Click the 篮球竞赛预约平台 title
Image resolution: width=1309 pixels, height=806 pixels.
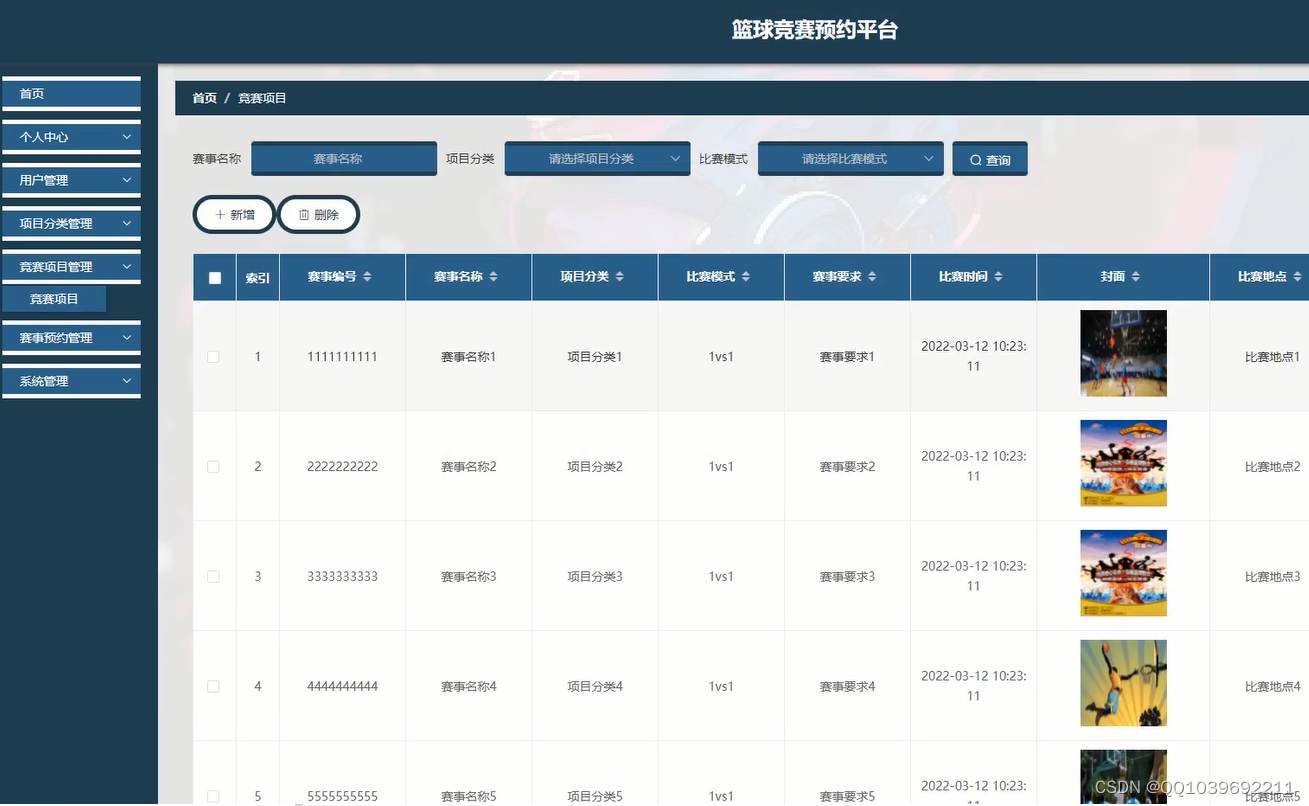tap(815, 30)
